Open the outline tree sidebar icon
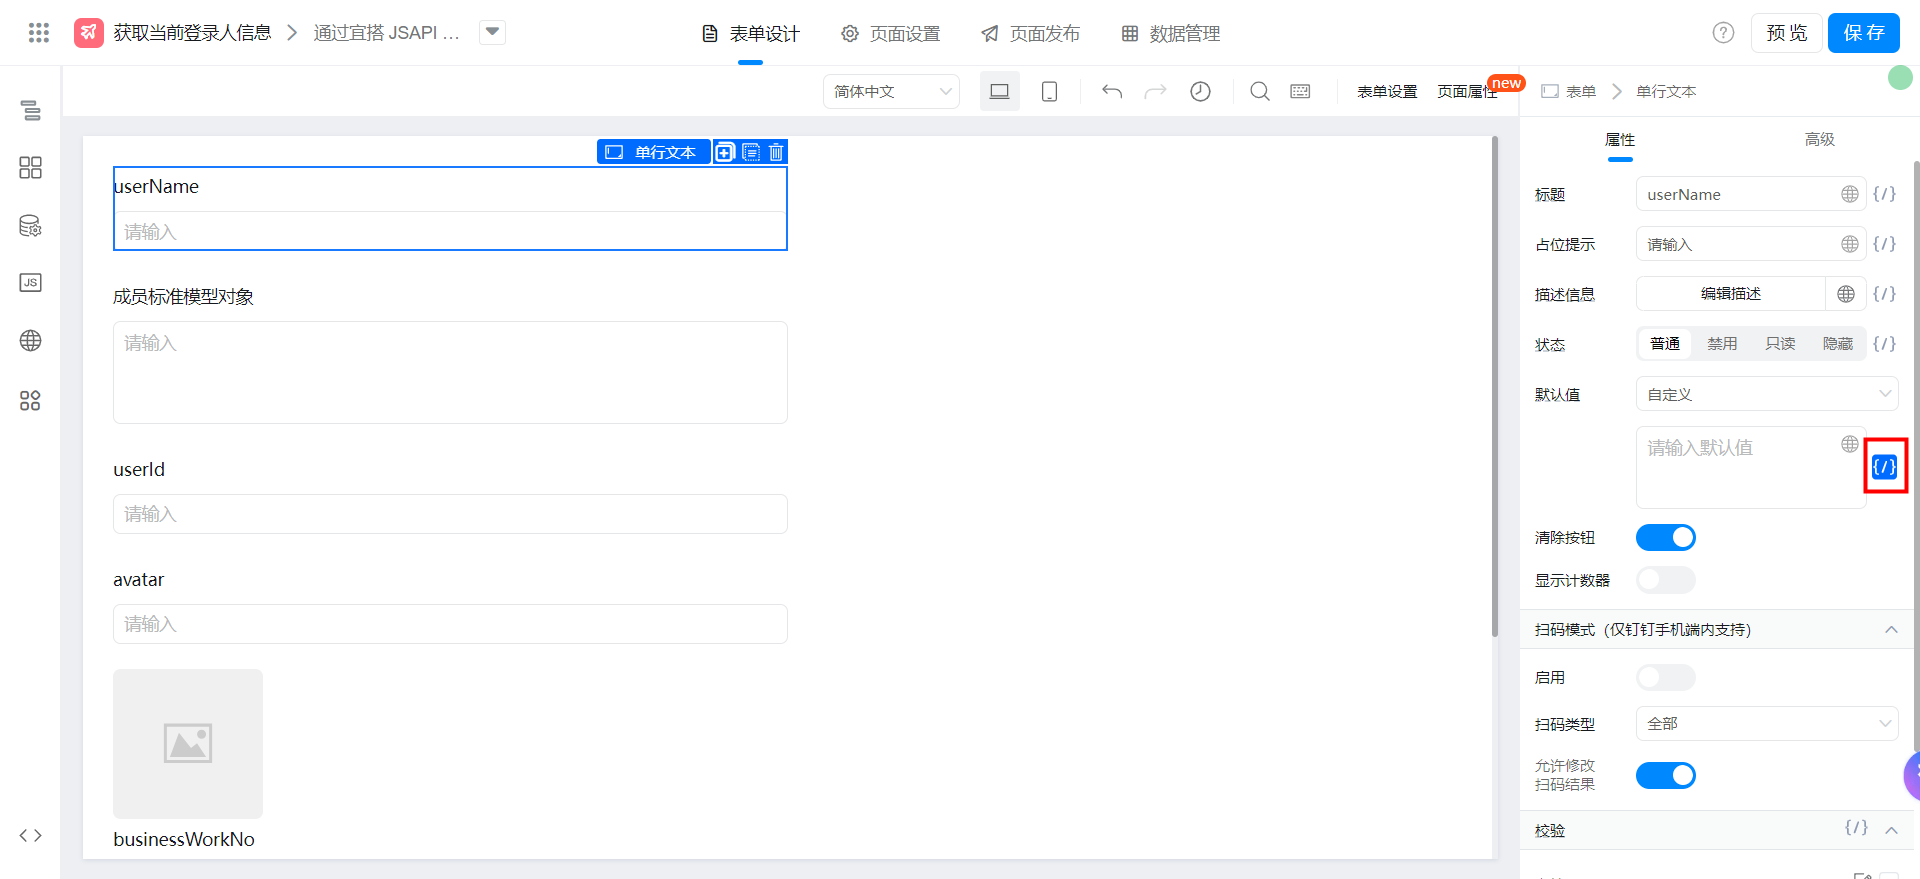 pos(31,110)
